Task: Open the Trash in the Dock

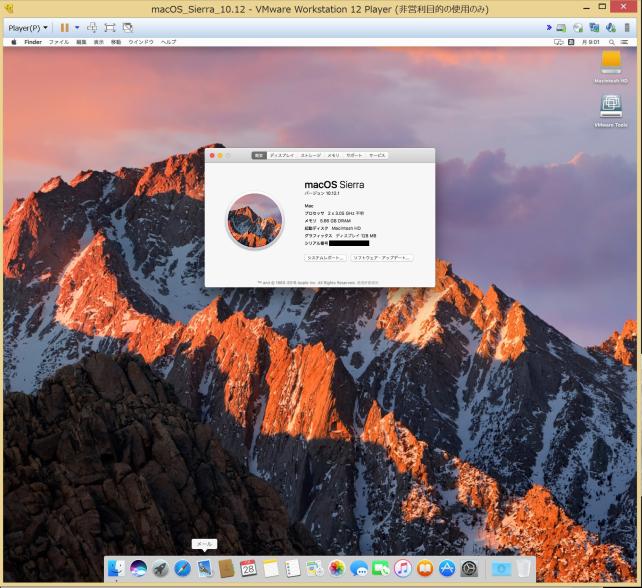Action: pyautogui.click(x=523, y=568)
